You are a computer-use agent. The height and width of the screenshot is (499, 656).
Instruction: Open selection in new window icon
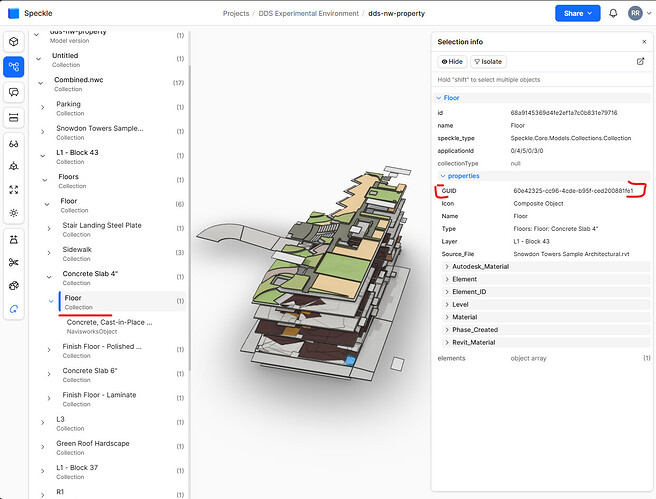(640, 61)
